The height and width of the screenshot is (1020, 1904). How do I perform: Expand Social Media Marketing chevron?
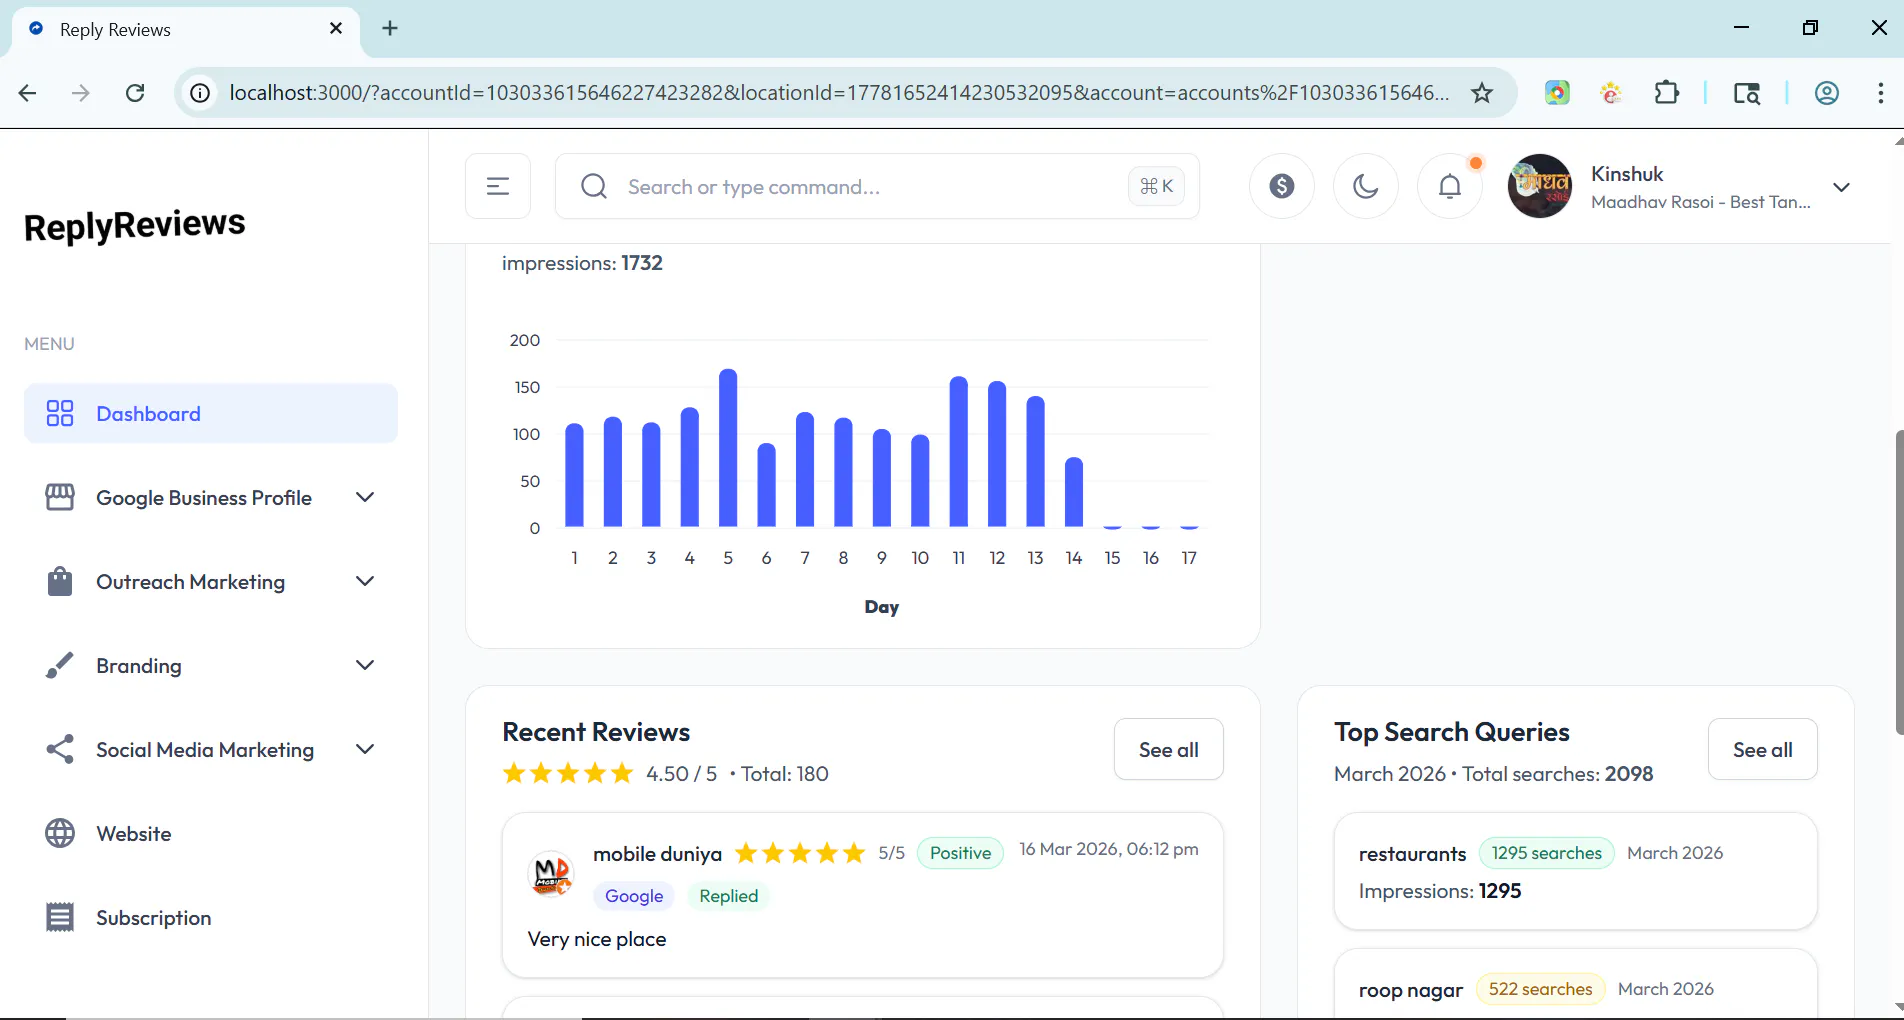tap(365, 749)
